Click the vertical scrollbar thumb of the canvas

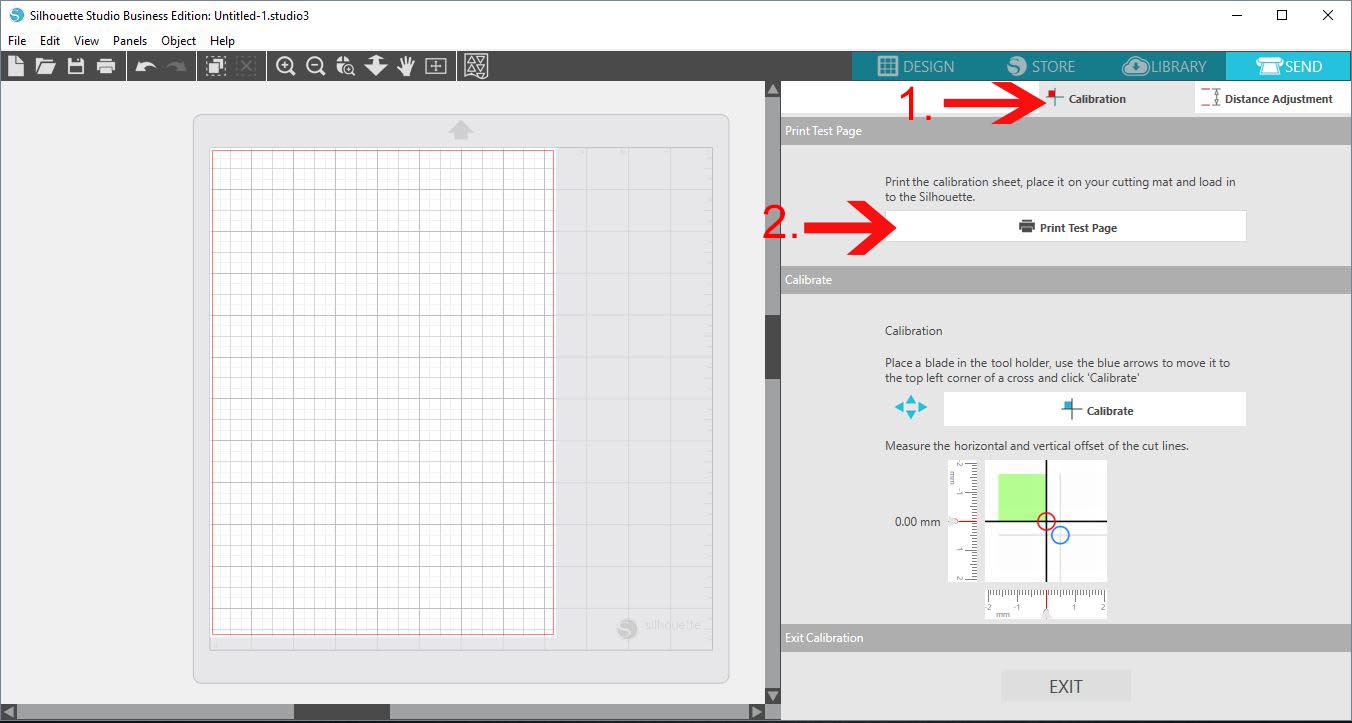click(772, 347)
